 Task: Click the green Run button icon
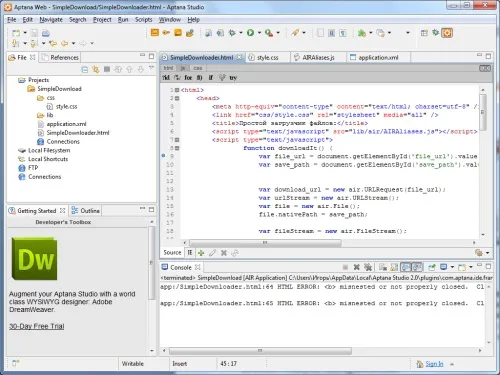250,33
